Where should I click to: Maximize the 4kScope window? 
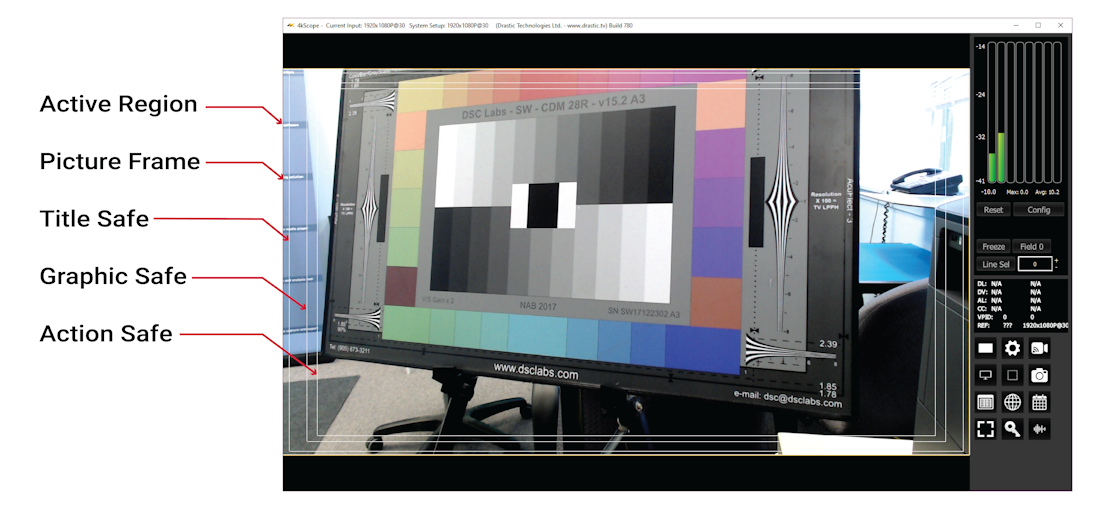[1038, 25]
